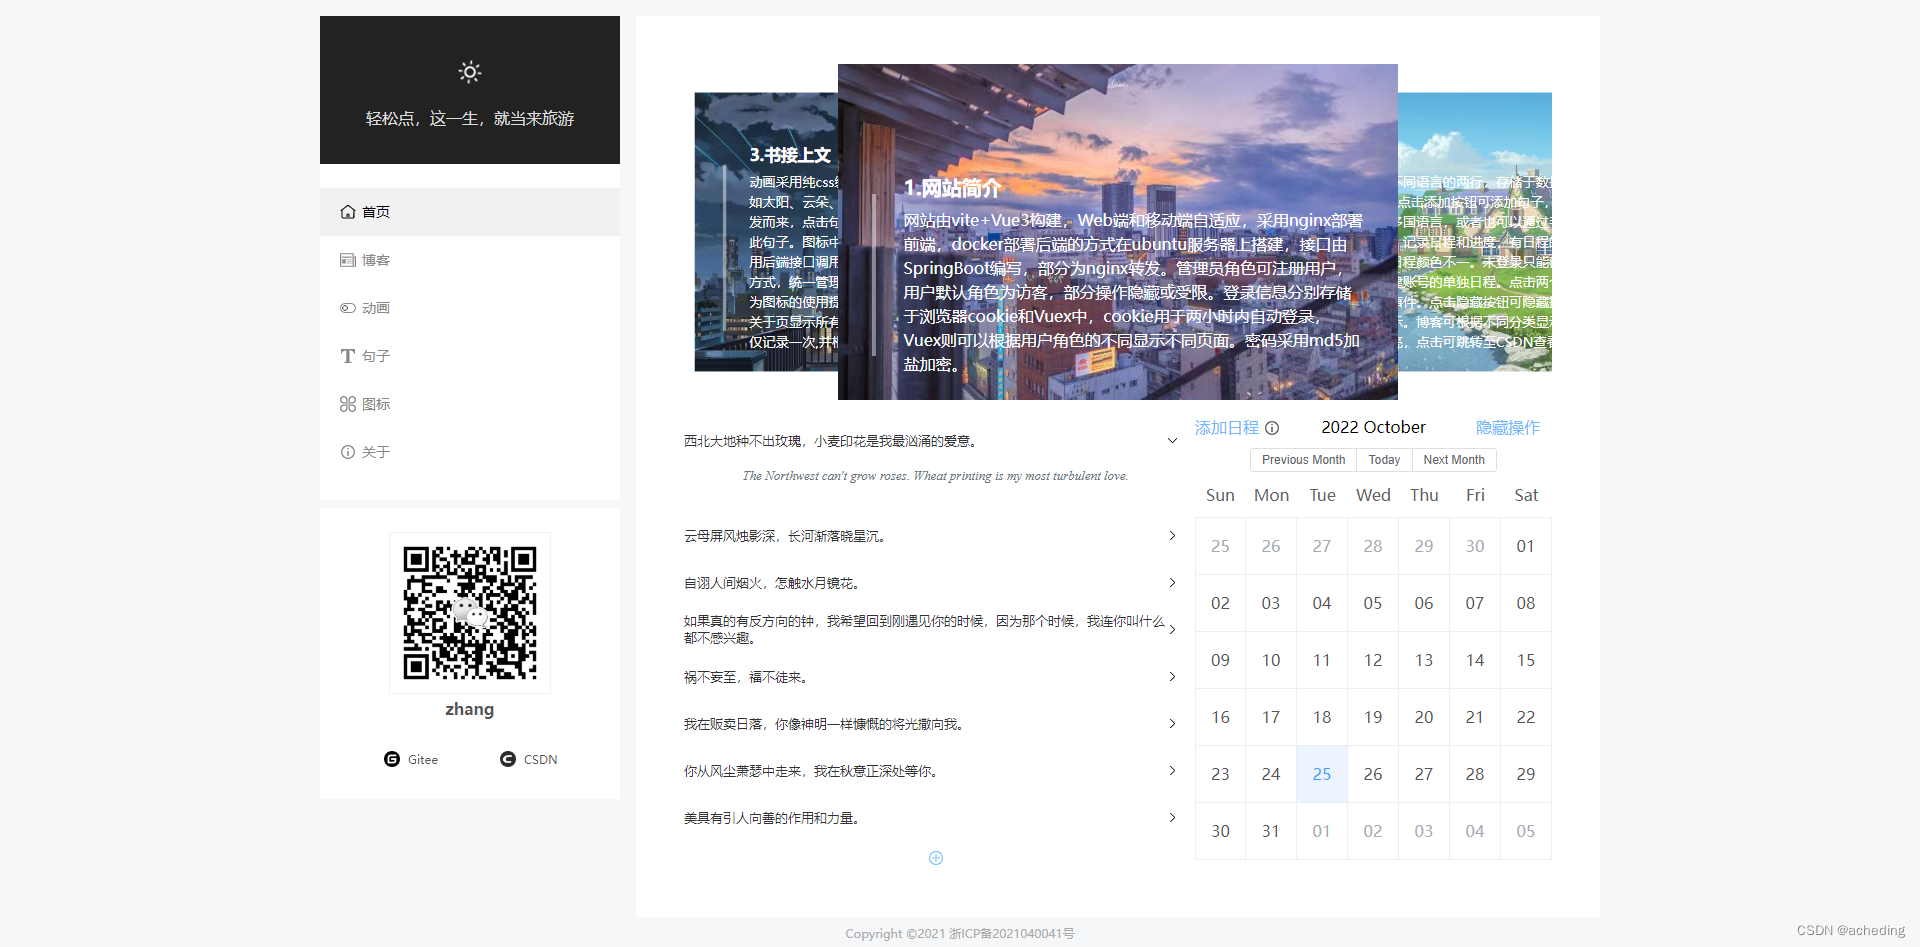This screenshot has height=947, width=1920.
Task: Expand the 你从风尘萧瑟中走来 sentence
Action: (x=931, y=771)
